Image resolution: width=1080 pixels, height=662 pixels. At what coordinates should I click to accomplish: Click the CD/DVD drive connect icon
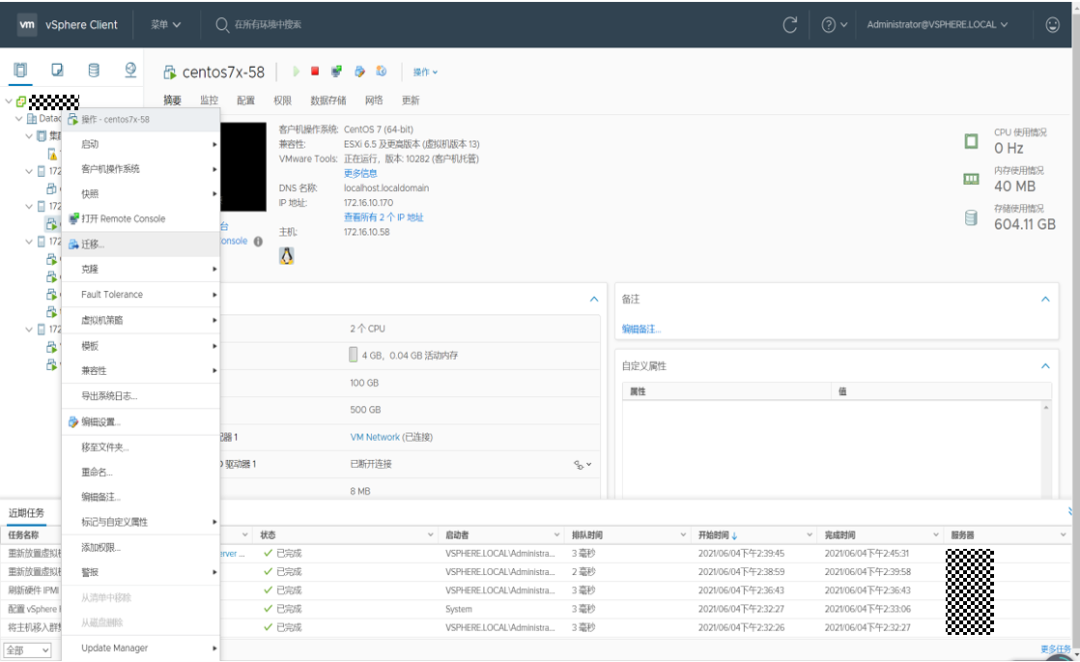click(x=579, y=465)
